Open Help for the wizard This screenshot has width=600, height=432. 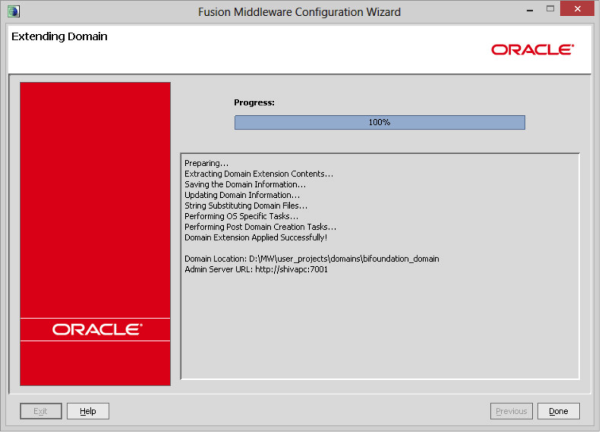(88, 411)
